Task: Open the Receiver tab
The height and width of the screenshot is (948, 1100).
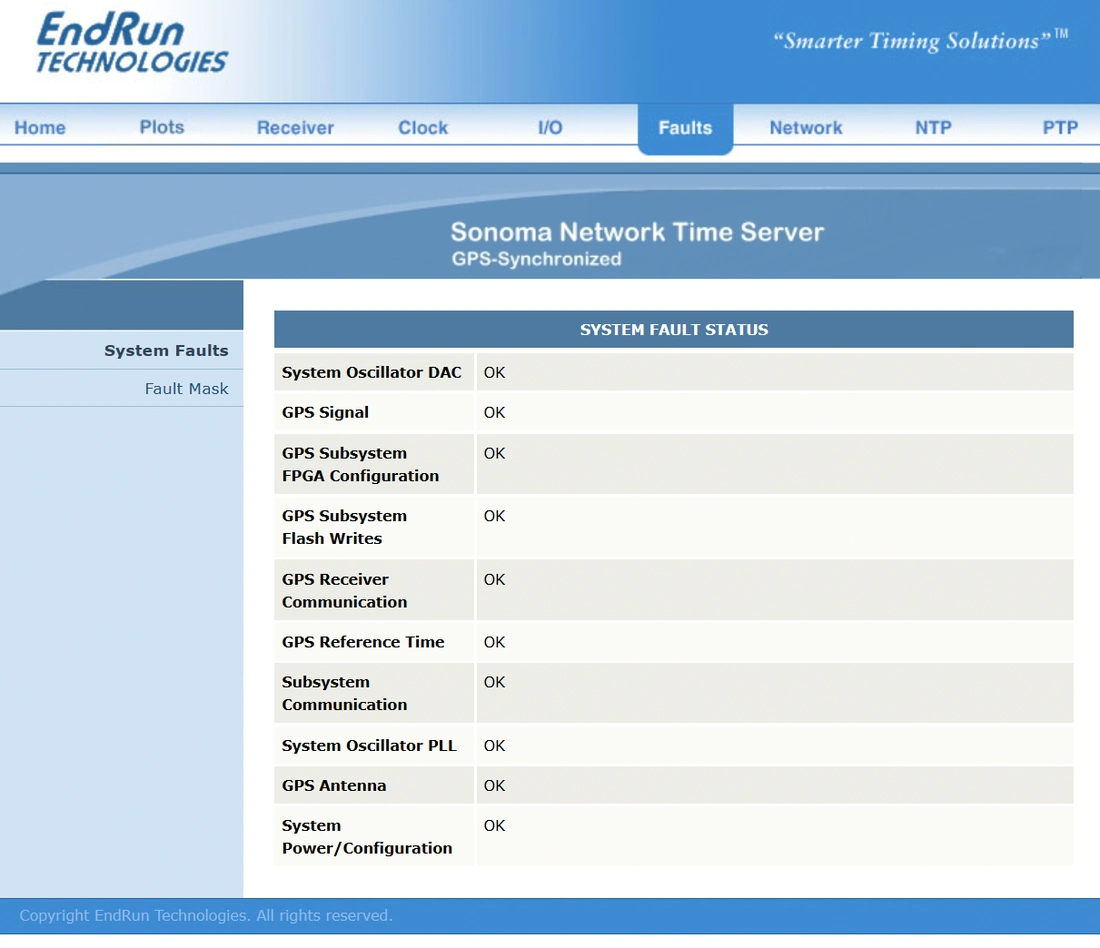Action: 295,128
